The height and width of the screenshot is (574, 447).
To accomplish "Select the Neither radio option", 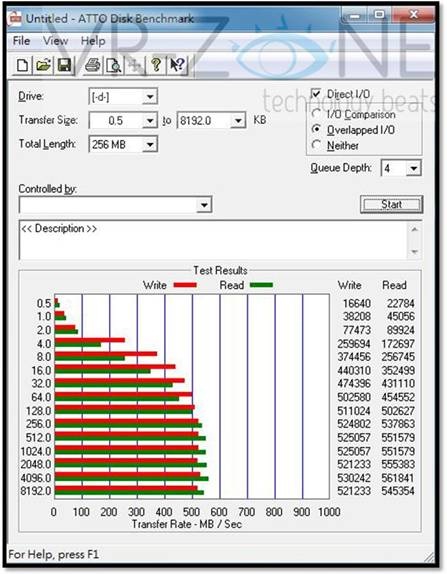I will (316, 145).
